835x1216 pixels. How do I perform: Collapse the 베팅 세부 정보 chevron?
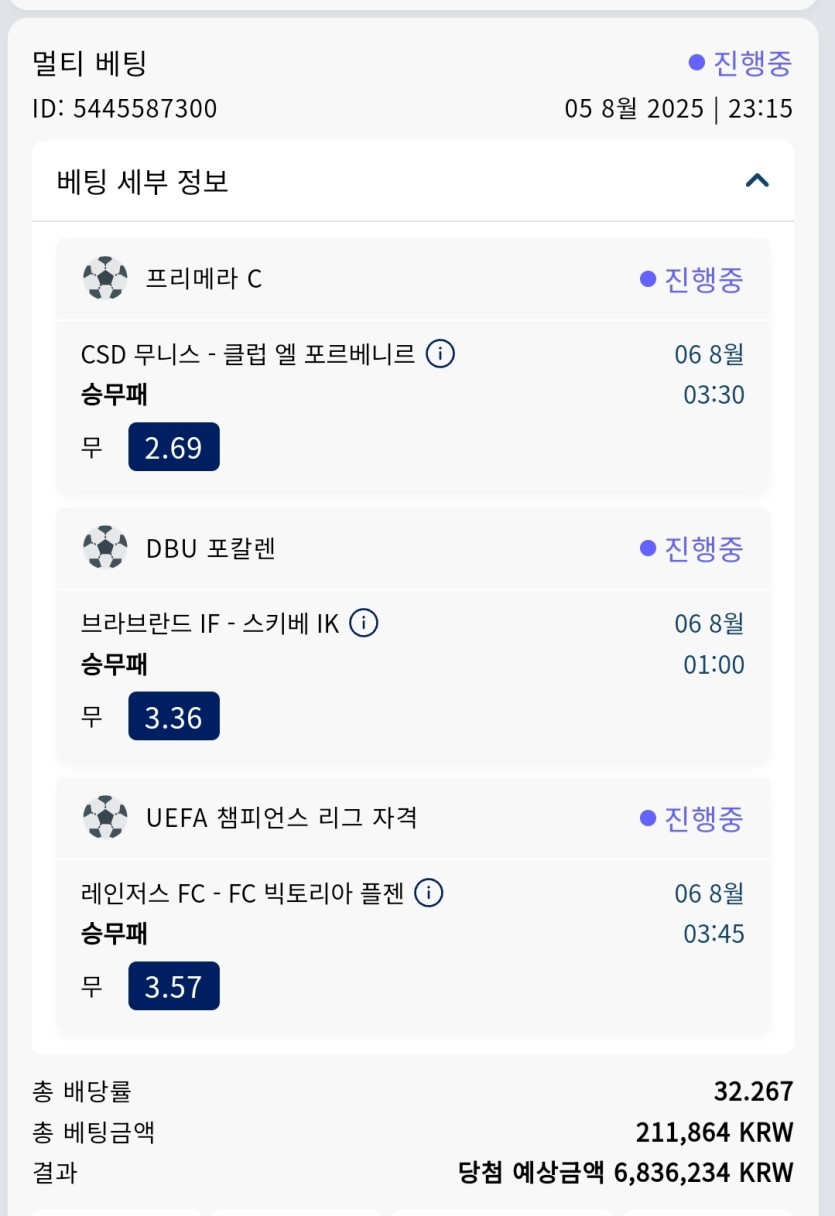pyautogui.click(x=757, y=181)
